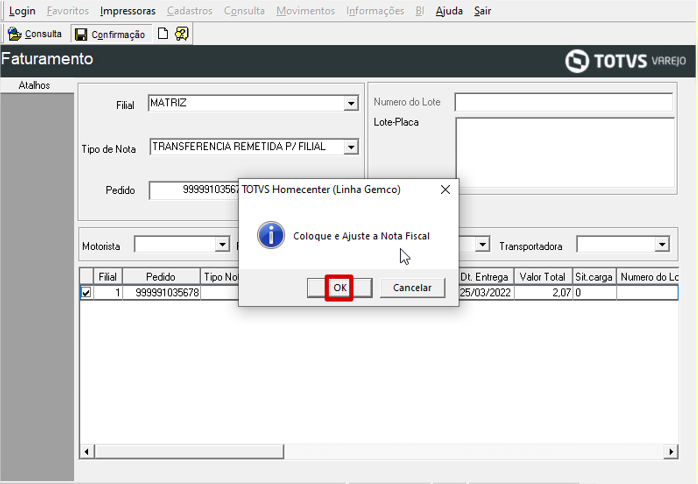Click the Atalhos panel header
Image resolution: width=698 pixels, height=484 pixels.
[x=34, y=85]
